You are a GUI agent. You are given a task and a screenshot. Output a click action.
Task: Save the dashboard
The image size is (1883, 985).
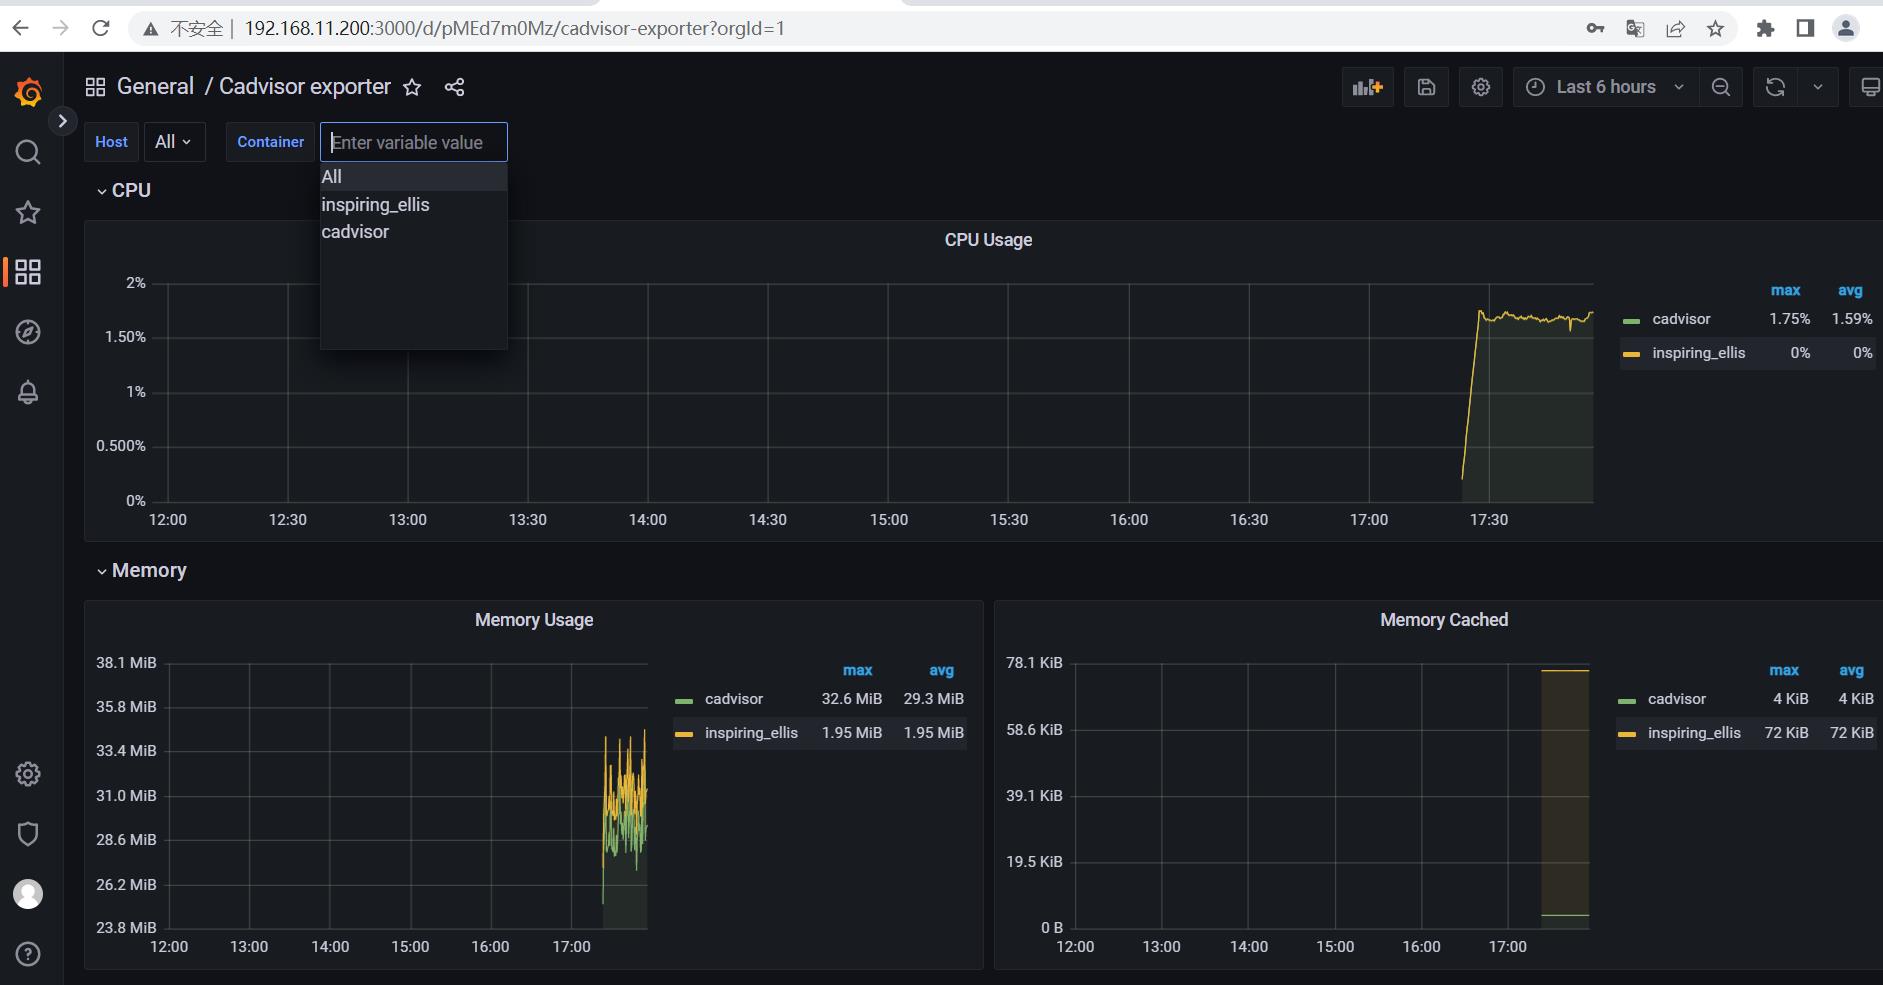(1427, 87)
